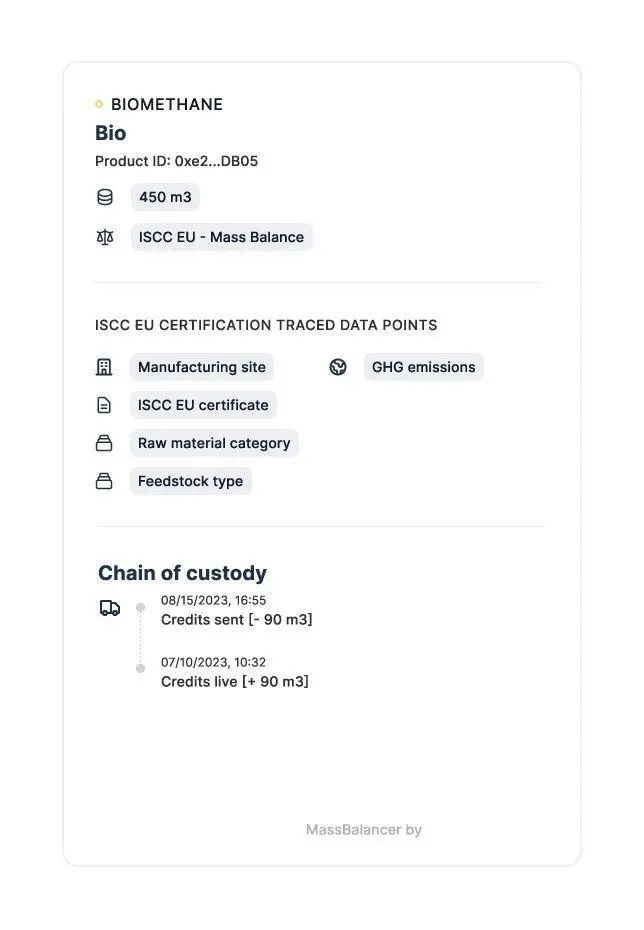Screen dimensions: 644x930
Task: Open the Manufacturing site data point
Action: 202,367
